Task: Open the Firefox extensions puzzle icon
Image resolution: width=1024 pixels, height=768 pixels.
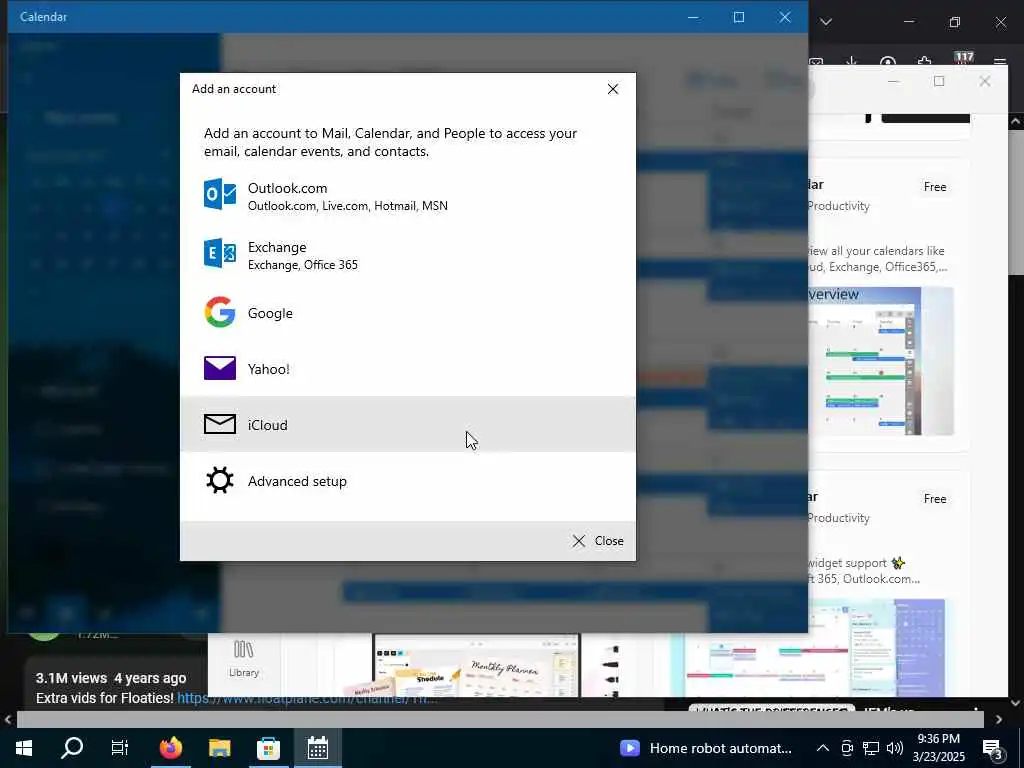Action: pyautogui.click(x=924, y=62)
